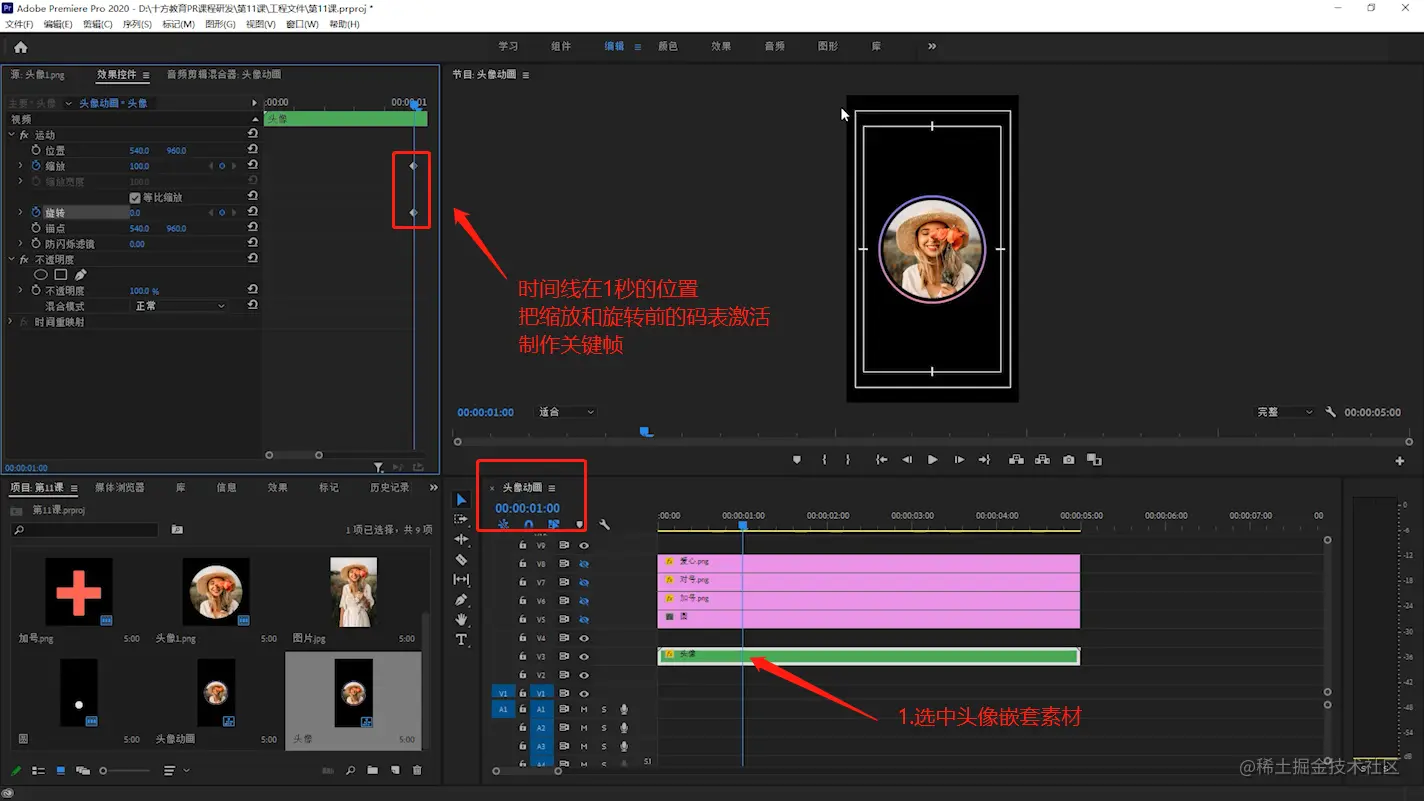Switch to the 颜色 workspace
Viewport: 1424px width, 801px height.
667,46
